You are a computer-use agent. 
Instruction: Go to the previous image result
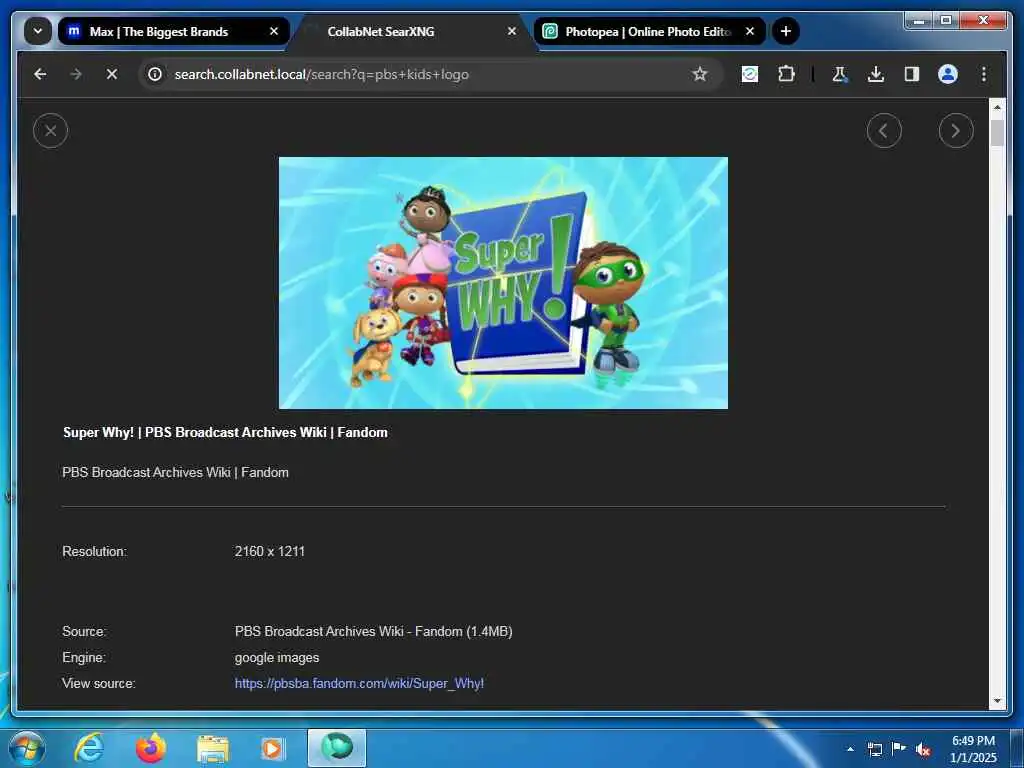point(884,131)
